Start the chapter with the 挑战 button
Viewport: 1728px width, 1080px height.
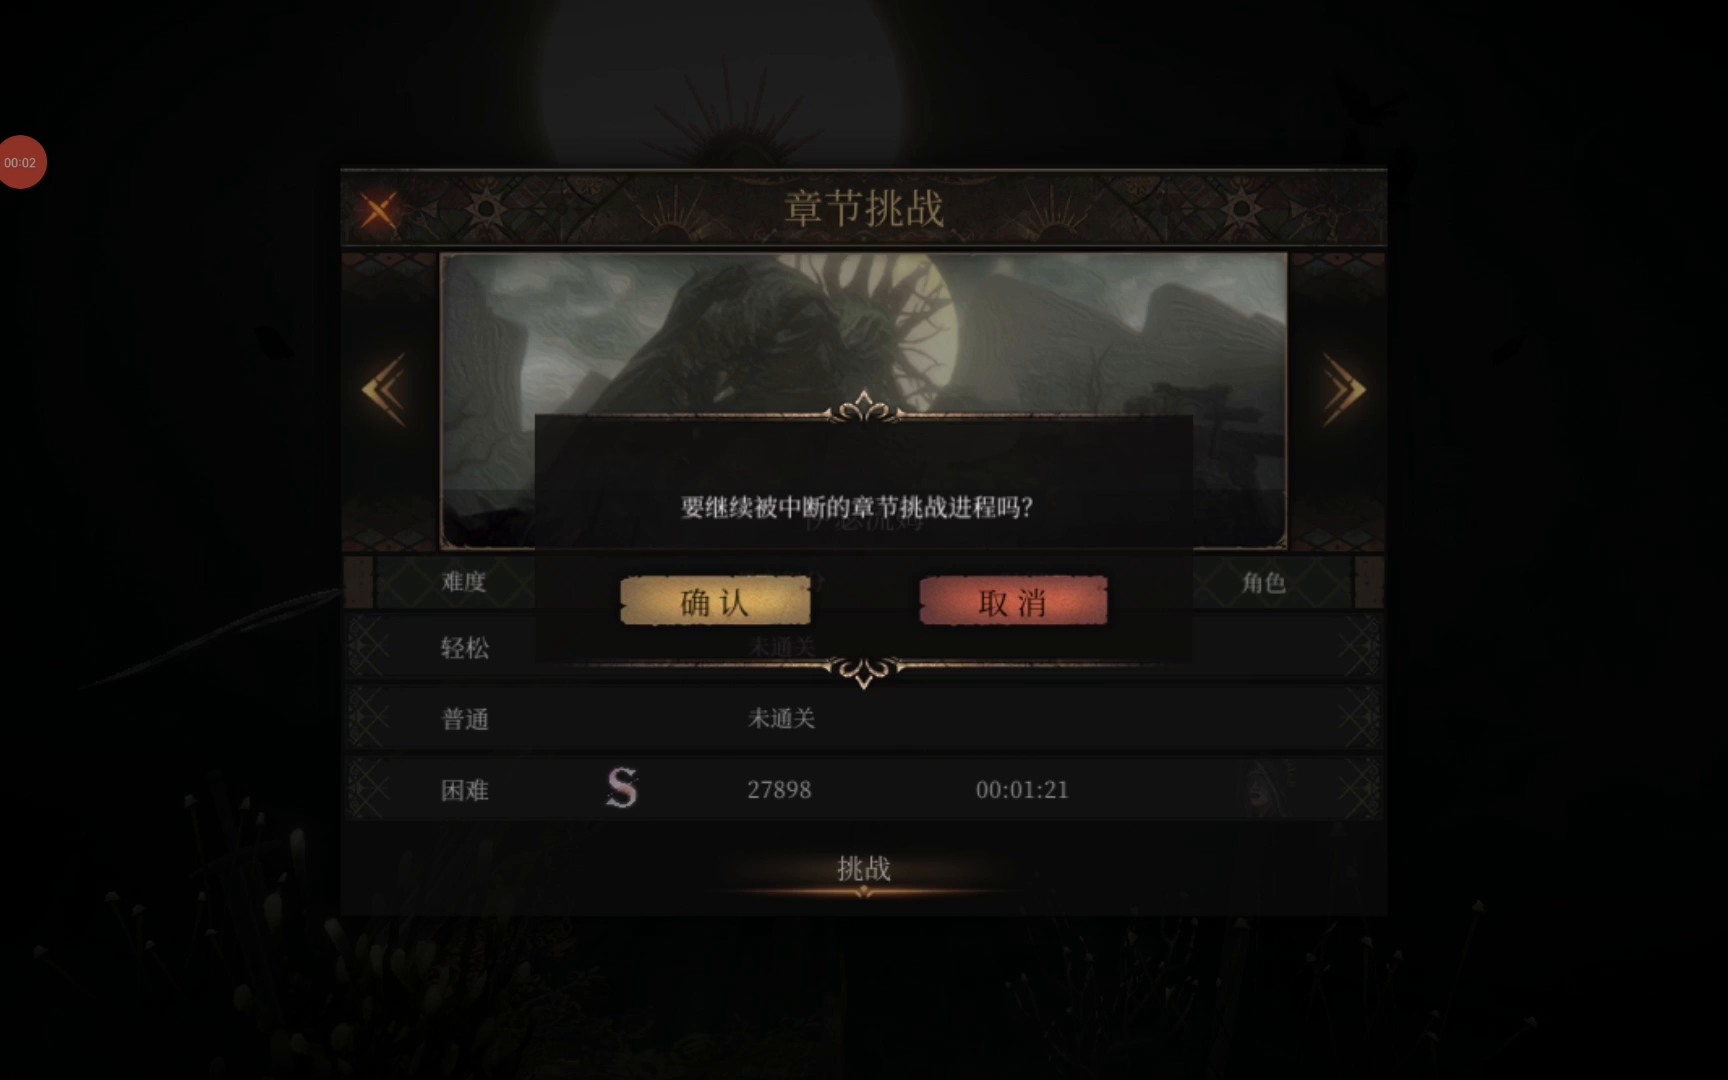coord(864,869)
